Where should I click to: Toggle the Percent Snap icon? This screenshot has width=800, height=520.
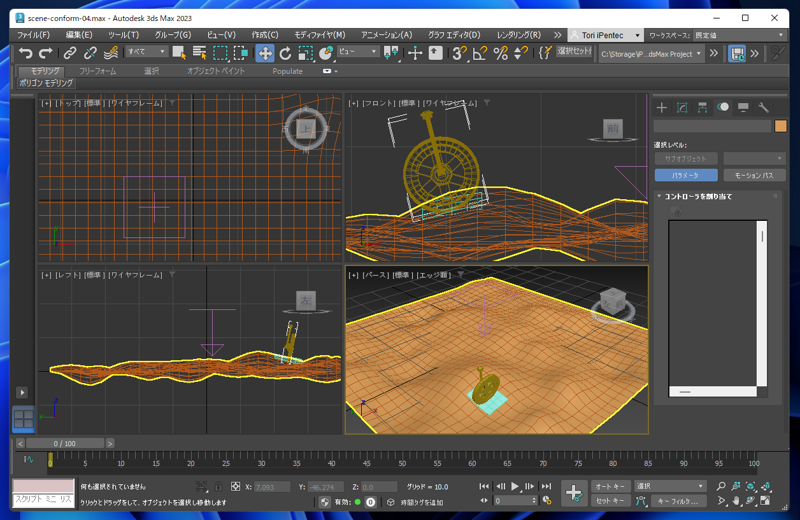pos(501,53)
